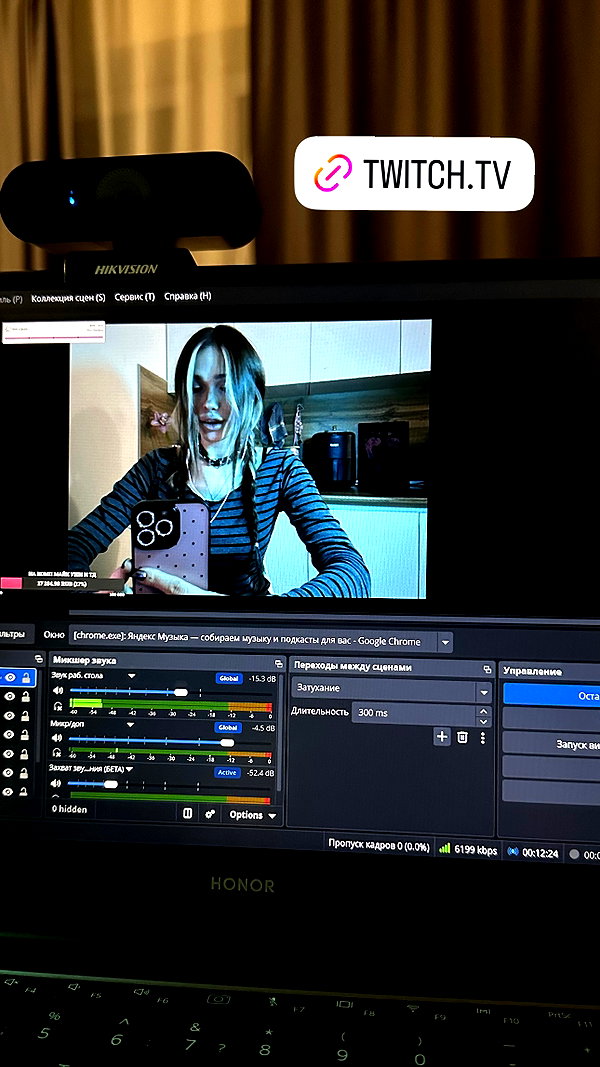This screenshot has width=600, height=1067.
Task: Open the mixer Options dropdown
Action: [252, 815]
